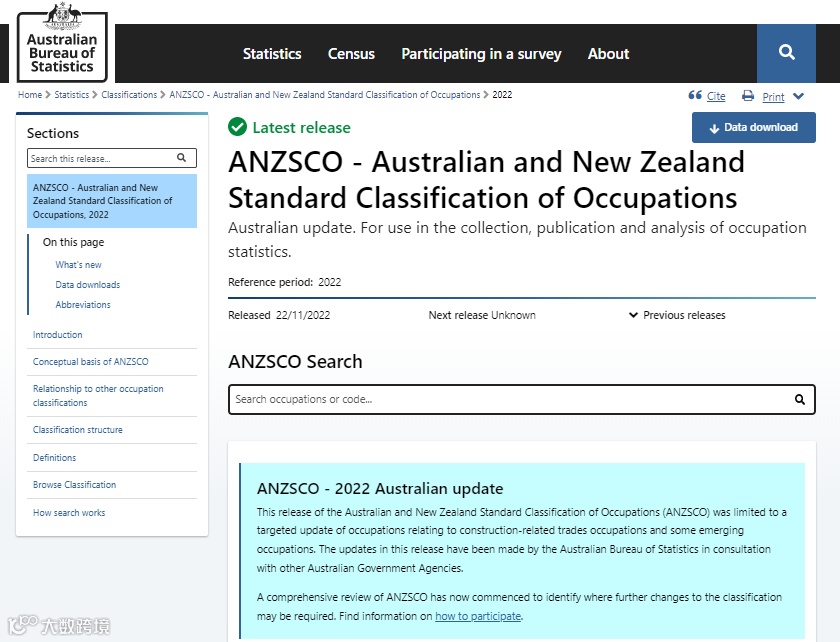This screenshot has height=642, width=840.
Task: Open Conceptual basis of ANZSCO
Action: pyautogui.click(x=91, y=362)
